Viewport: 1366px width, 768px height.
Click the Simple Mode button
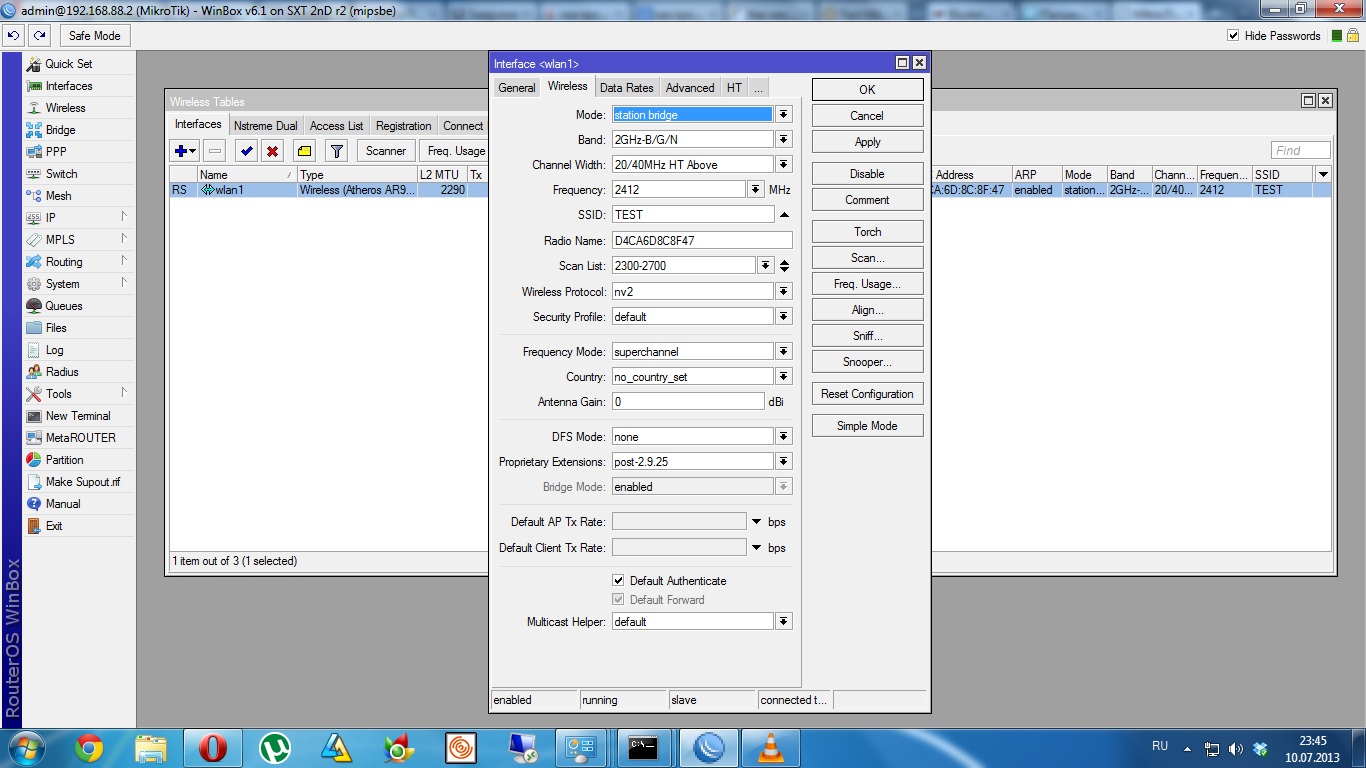(867, 426)
